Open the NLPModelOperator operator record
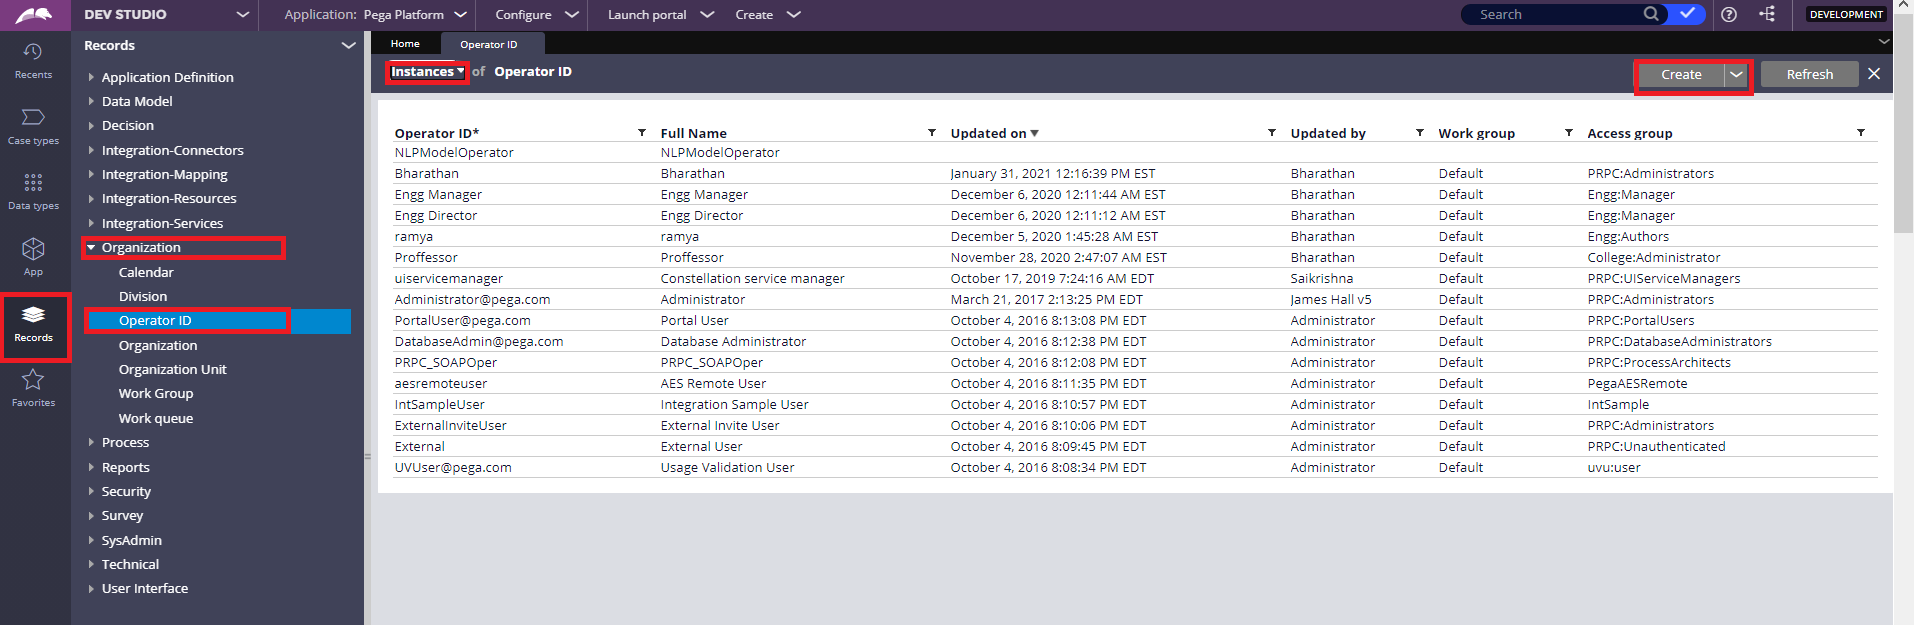This screenshot has height=625, width=1914. [x=454, y=152]
